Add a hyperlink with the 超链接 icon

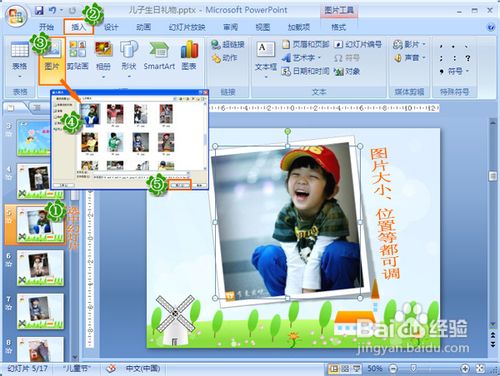pyautogui.click(x=228, y=44)
